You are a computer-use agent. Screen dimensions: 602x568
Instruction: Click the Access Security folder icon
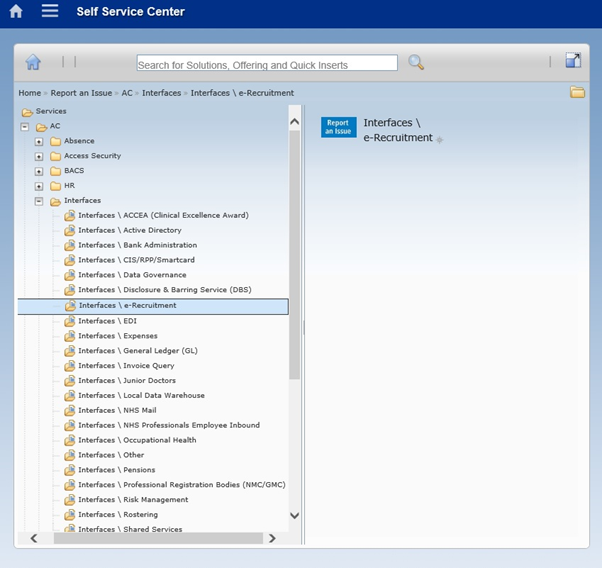(x=56, y=156)
